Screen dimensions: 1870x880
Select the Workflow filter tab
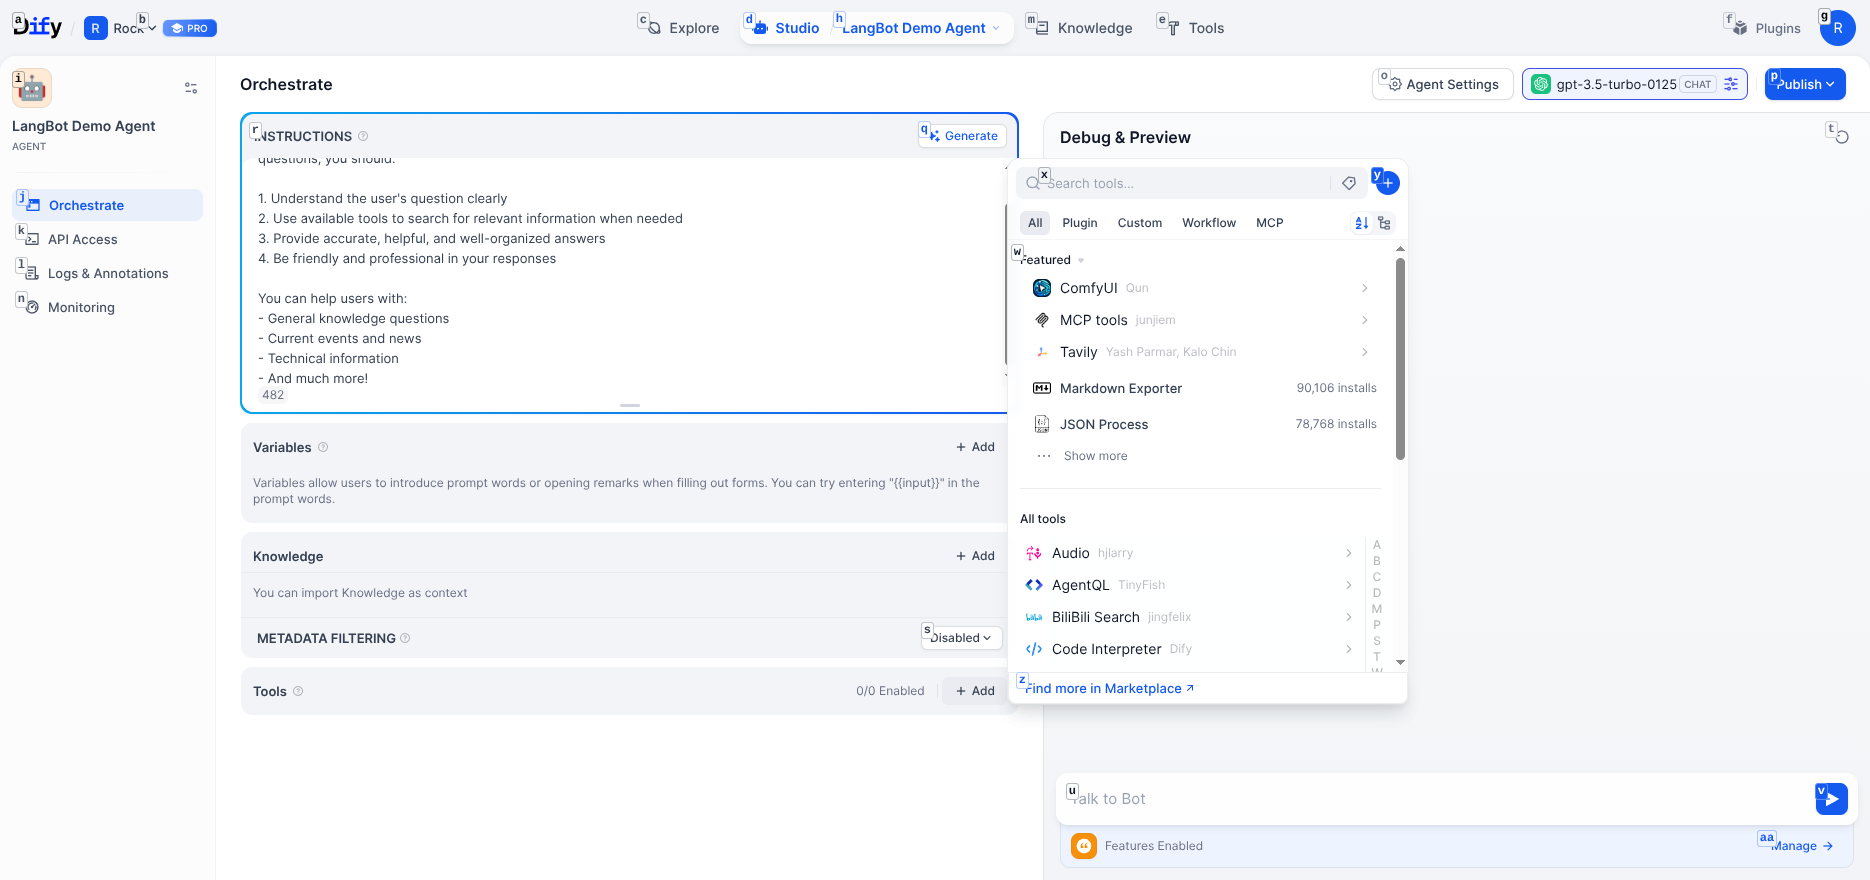pyautogui.click(x=1208, y=223)
